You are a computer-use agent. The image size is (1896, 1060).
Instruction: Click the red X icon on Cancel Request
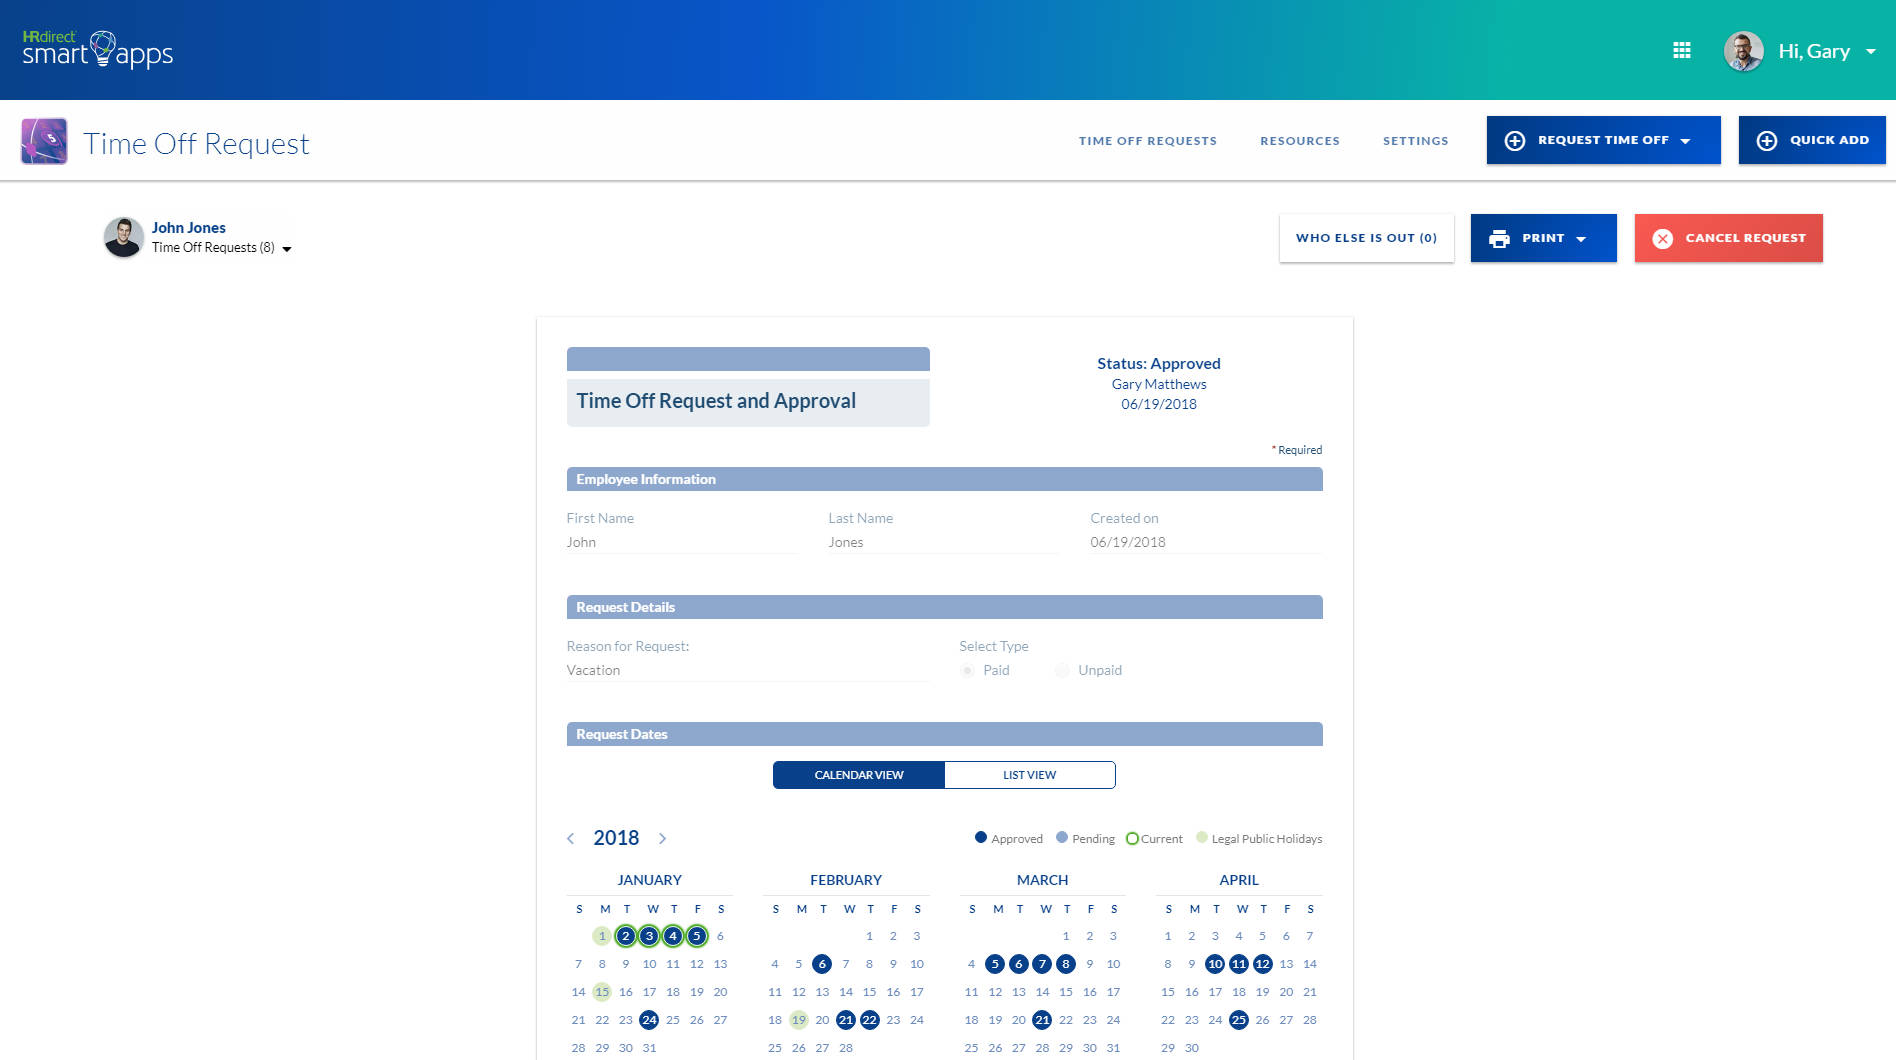1662,238
